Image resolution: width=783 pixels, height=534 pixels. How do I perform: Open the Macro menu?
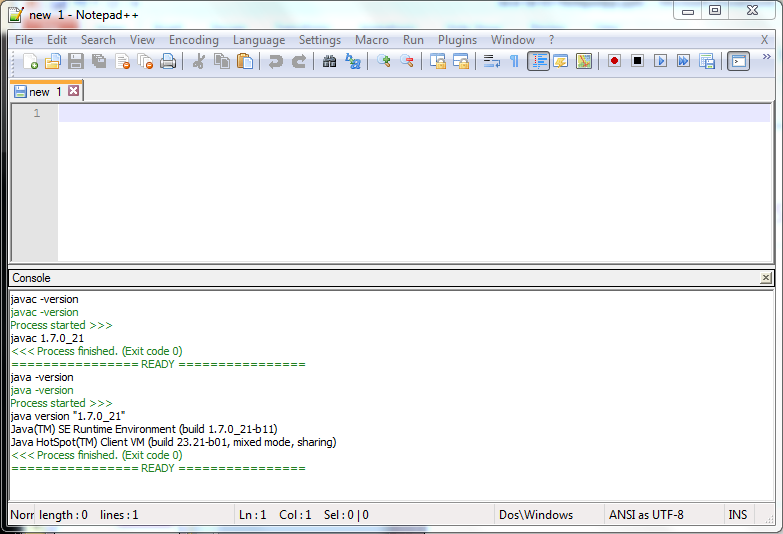372,40
